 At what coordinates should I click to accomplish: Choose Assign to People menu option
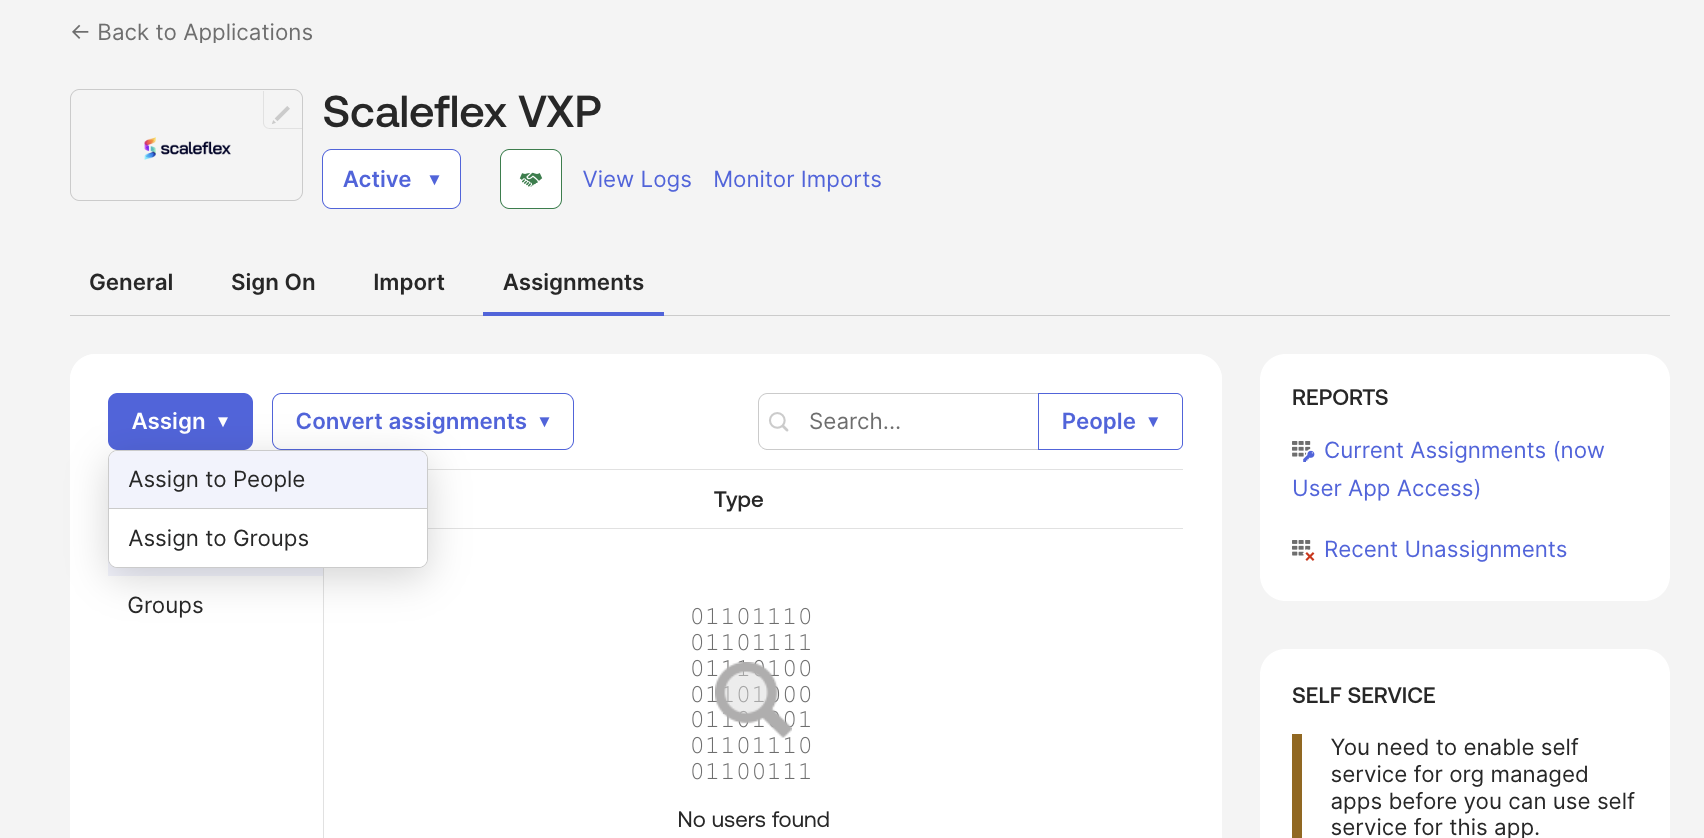(x=217, y=480)
